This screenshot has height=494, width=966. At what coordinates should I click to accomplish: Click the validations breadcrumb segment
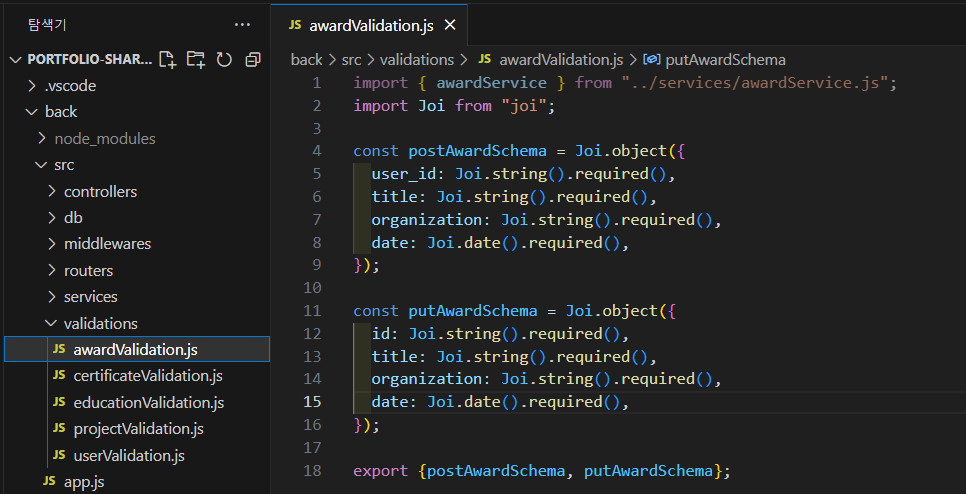(x=416, y=60)
